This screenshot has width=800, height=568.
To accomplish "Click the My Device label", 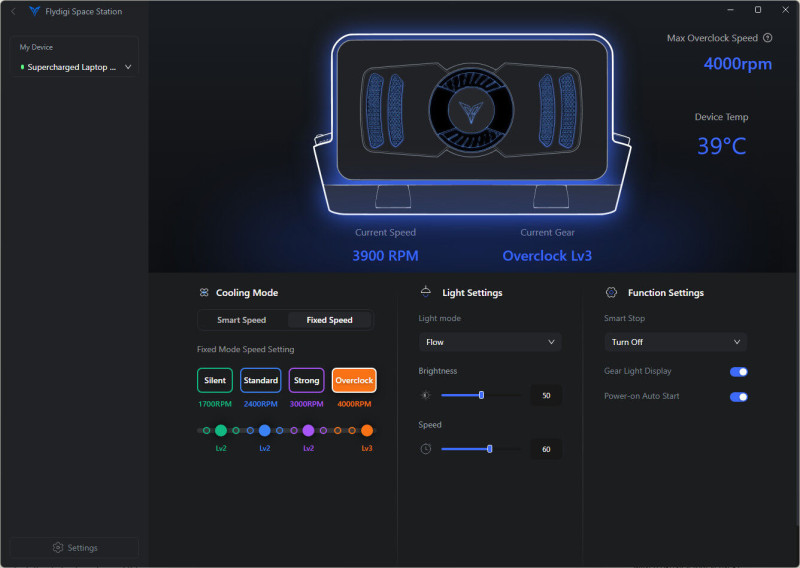I will 36,47.
